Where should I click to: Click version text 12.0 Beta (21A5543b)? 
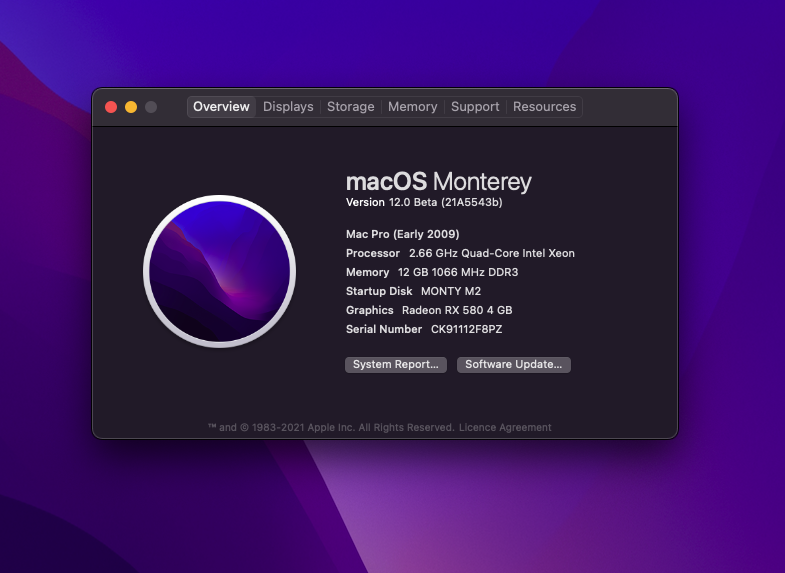(x=446, y=202)
